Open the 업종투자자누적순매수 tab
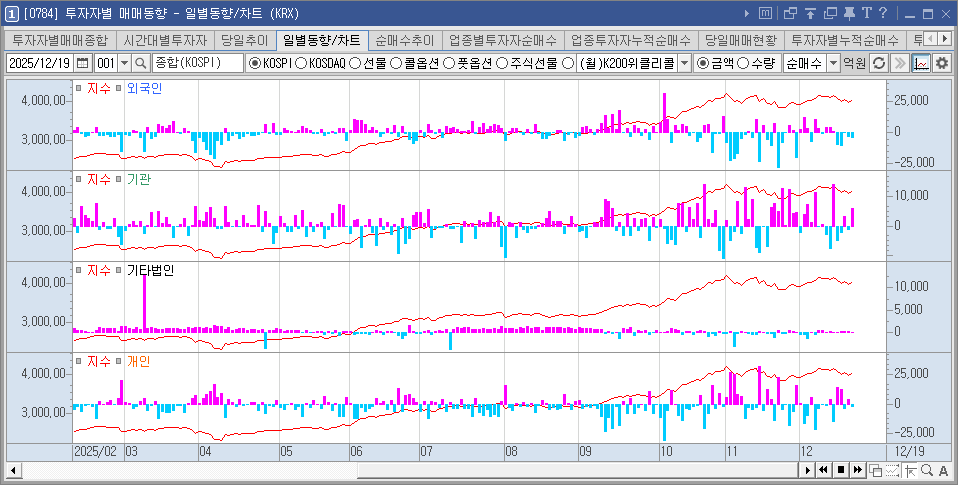958x485 pixels. click(x=631, y=40)
